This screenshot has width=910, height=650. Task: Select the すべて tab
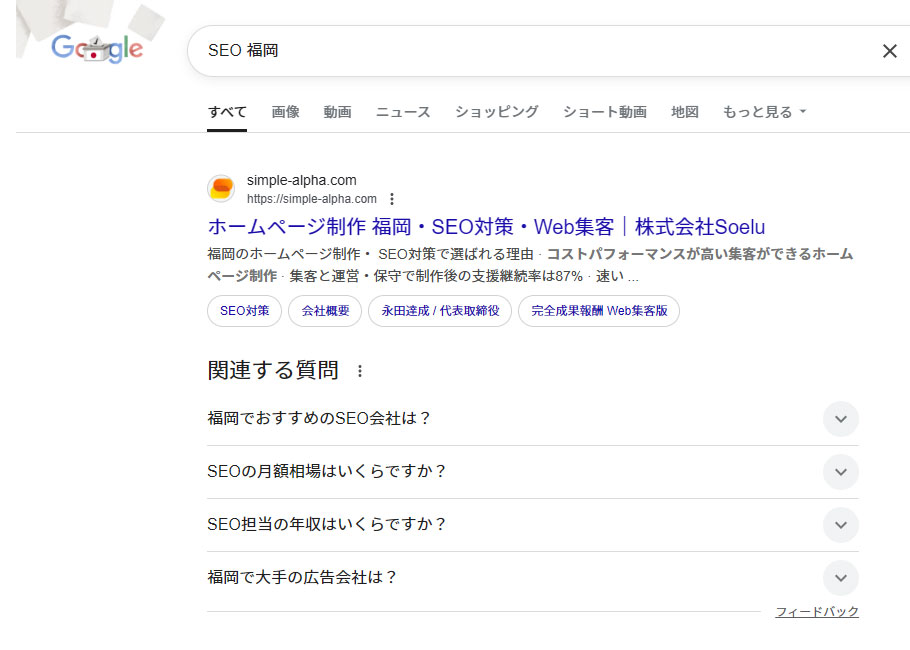pyautogui.click(x=227, y=112)
